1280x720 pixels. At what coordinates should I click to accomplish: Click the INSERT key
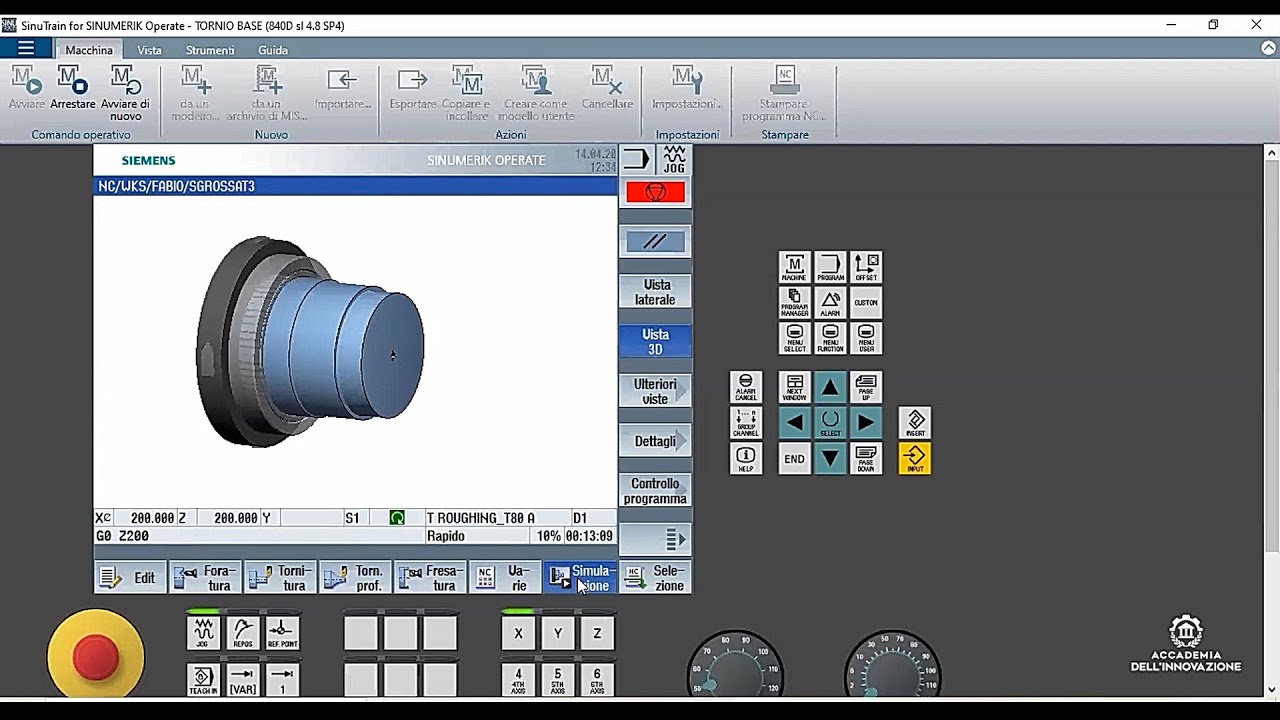(915, 422)
